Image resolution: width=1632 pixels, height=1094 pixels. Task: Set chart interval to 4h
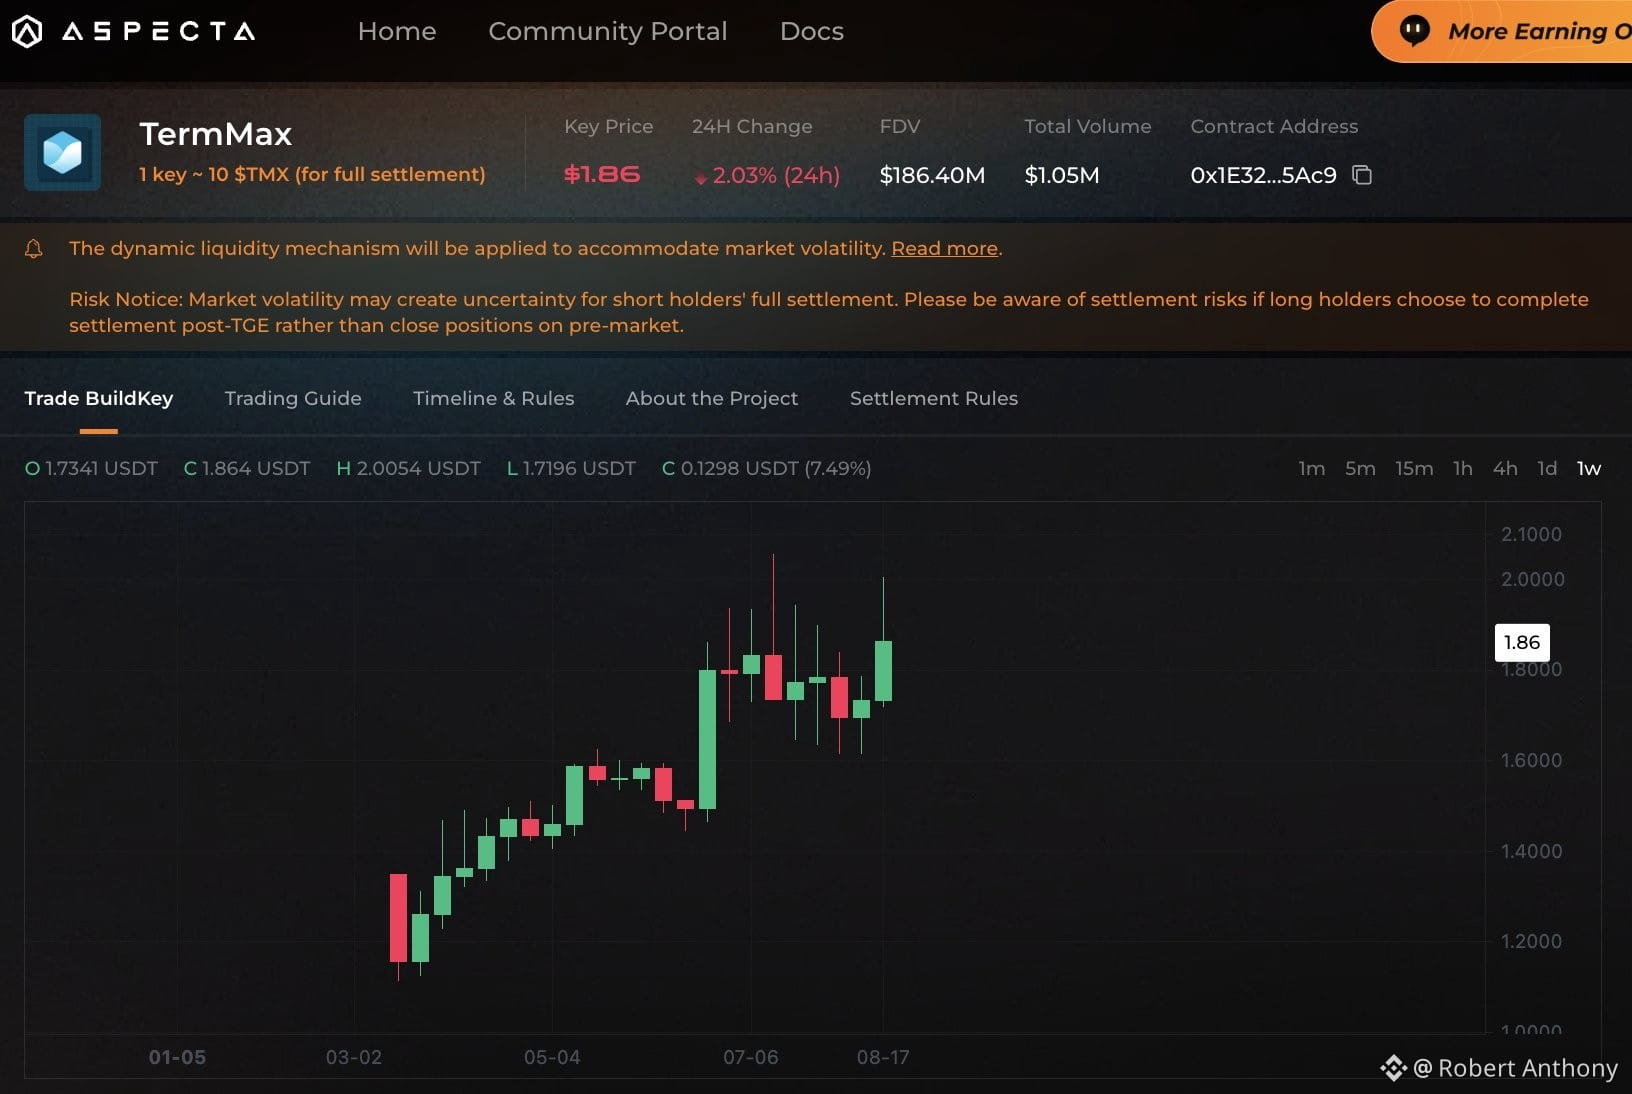click(x=1505, y=468)
